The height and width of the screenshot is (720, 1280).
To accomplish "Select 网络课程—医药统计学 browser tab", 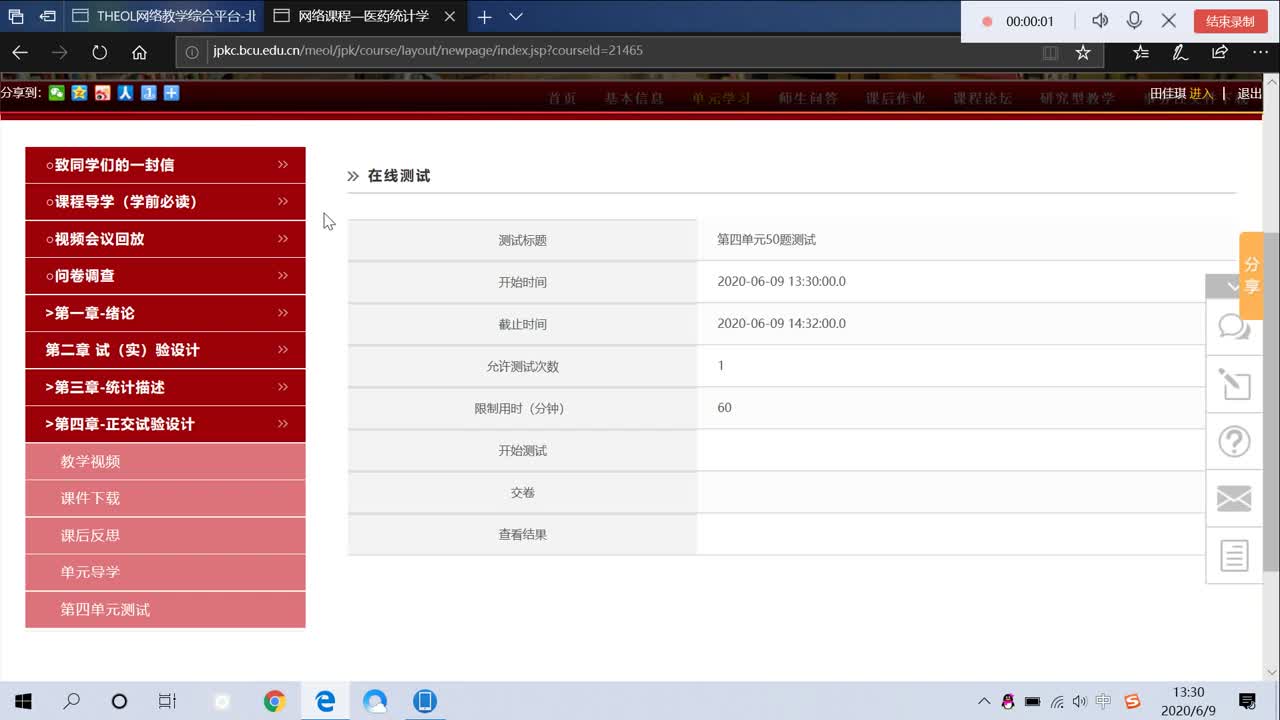I will 364,17.
